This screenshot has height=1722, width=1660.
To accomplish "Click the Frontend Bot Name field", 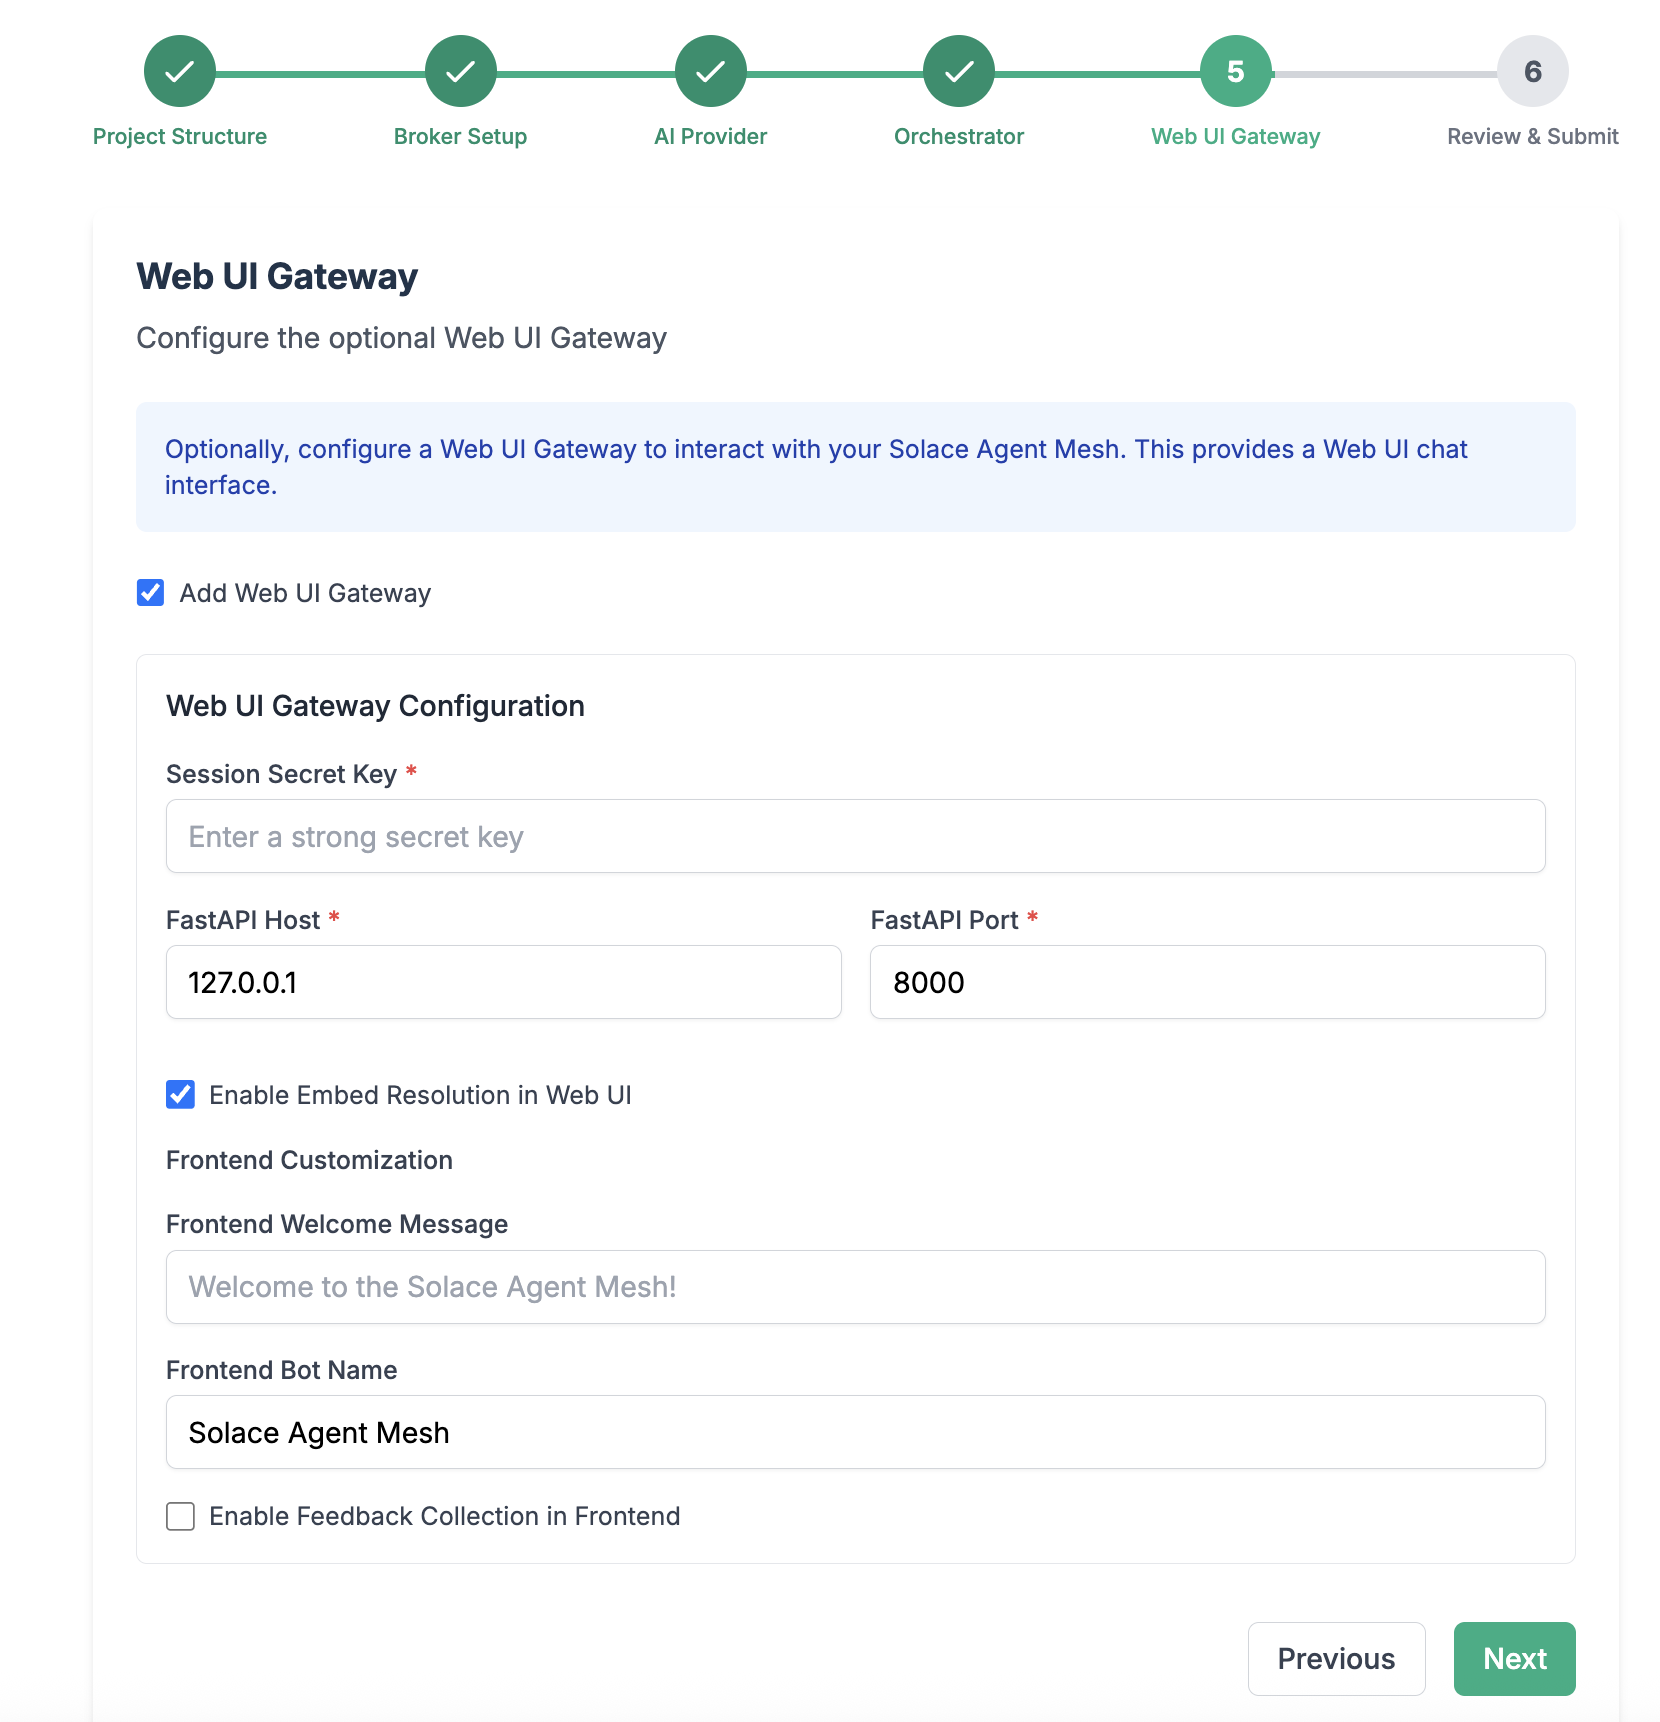I will [x=855, y=1432].
